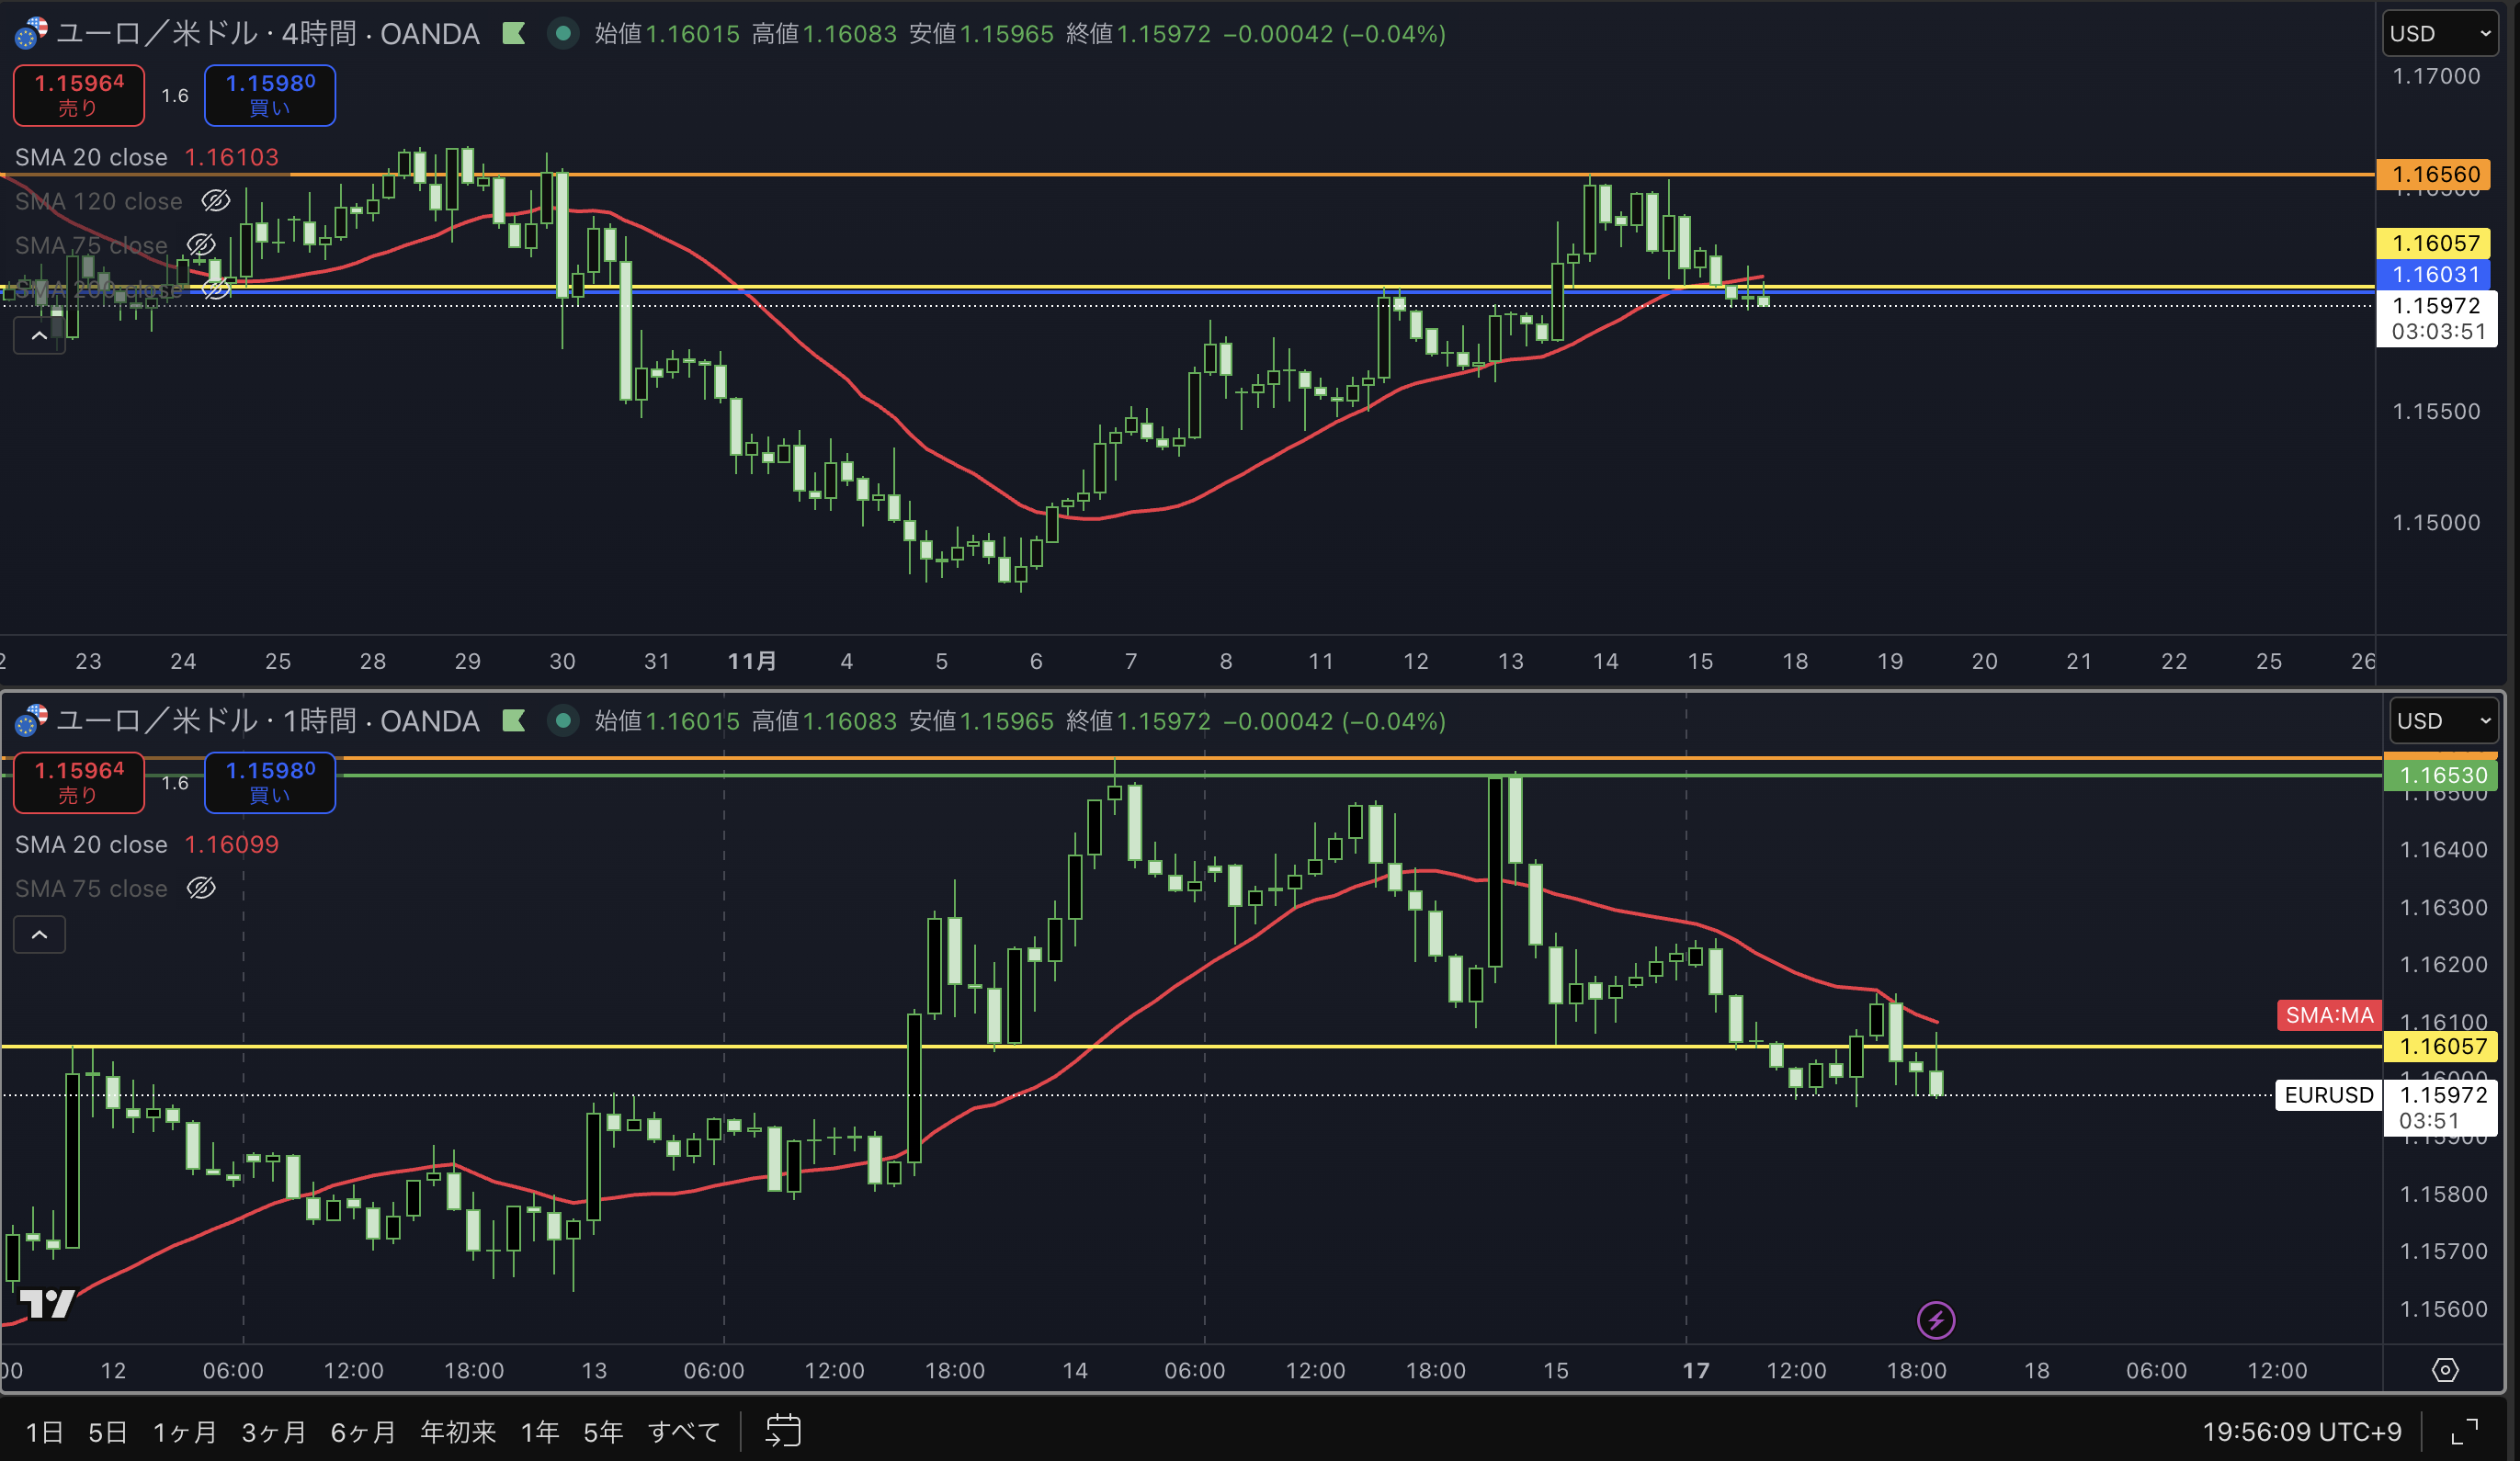Click the purple lightning bolt event icon
2520x1461 pixels.
pyautogui.click(x=1935, y=1320)
